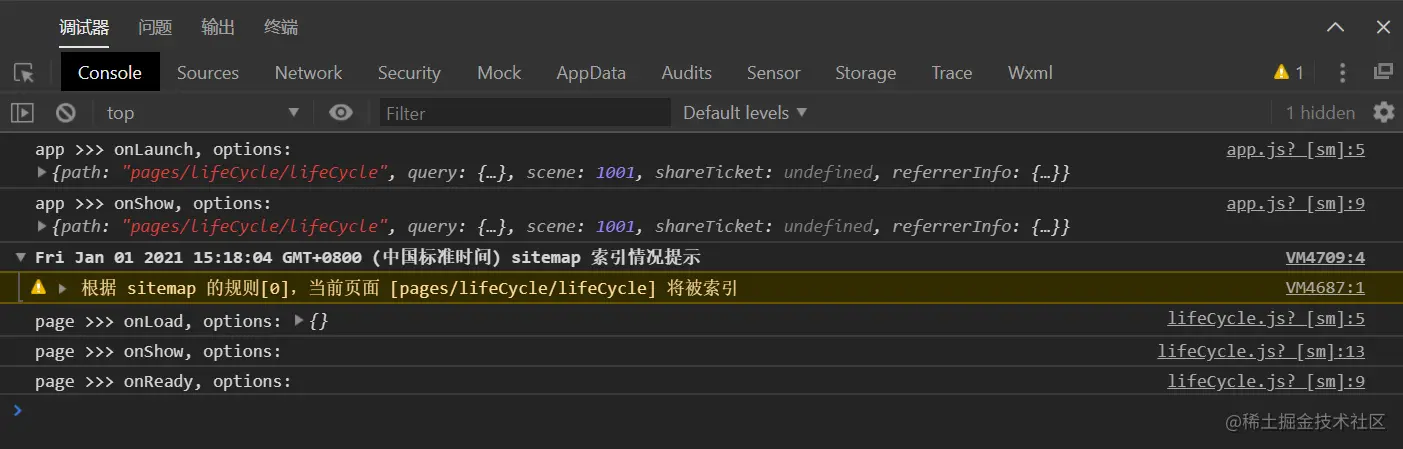Click the VM4687:1 source link
Viewport: 1403px width, 449px height.
[1324, 288]
